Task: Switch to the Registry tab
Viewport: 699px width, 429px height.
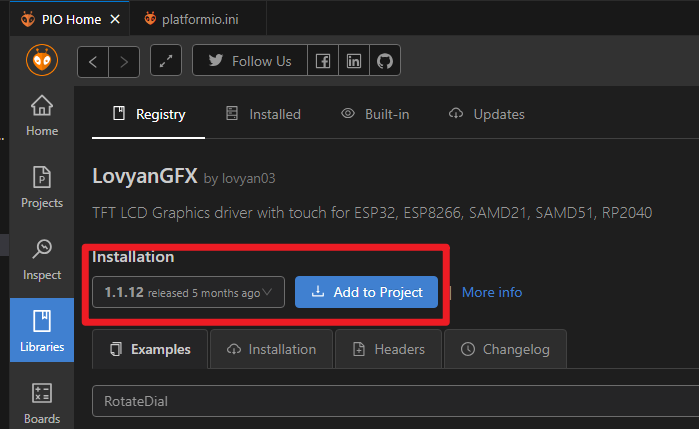Action: coord(148,114)
